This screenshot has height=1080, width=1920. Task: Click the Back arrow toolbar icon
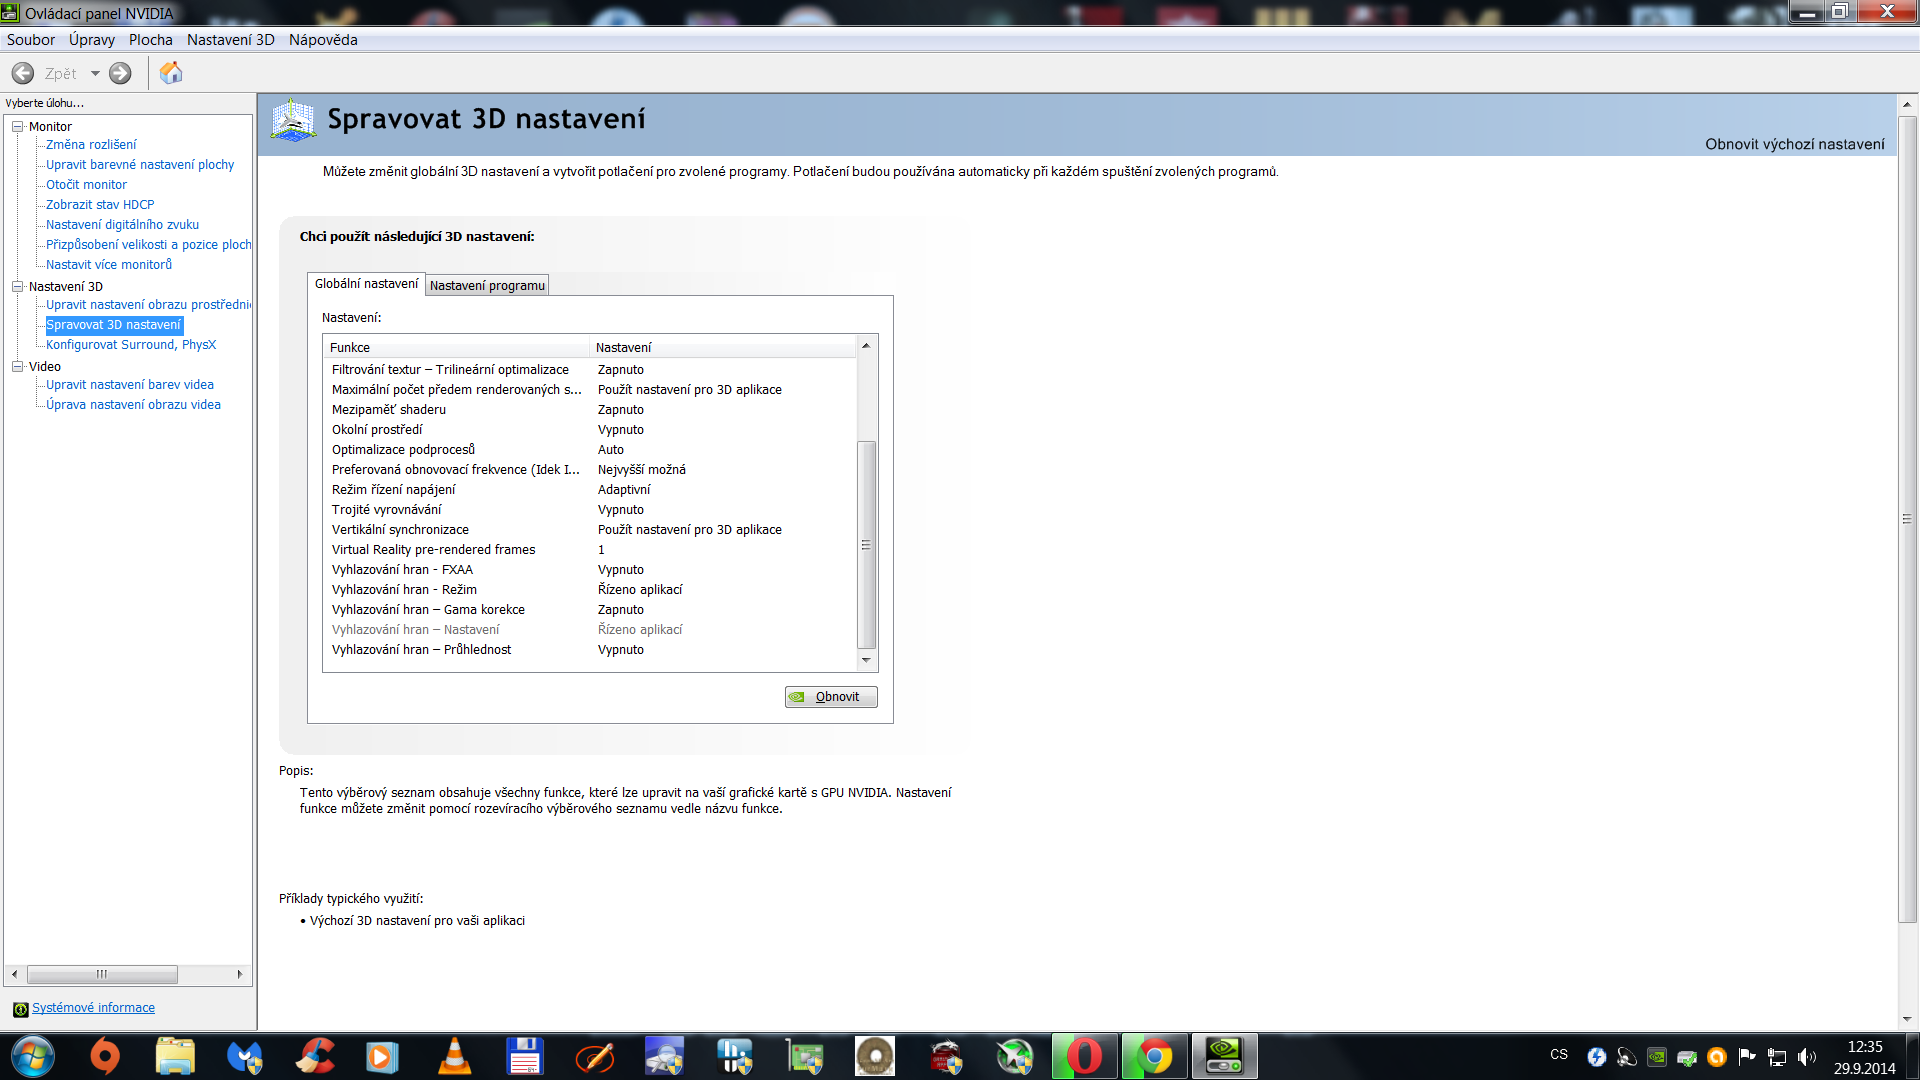22,73
